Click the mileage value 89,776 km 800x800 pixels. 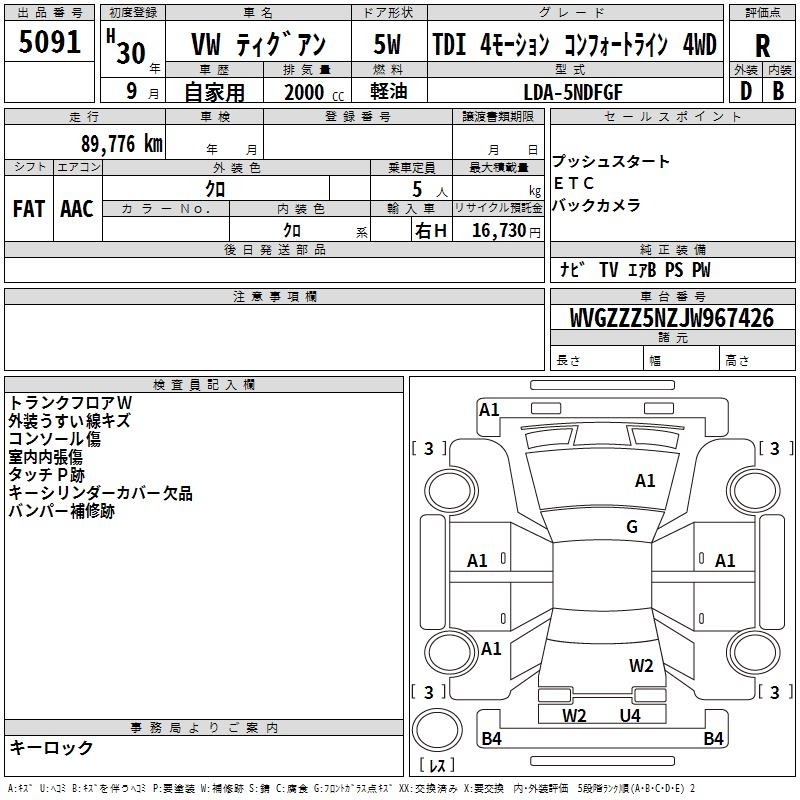(122, 144)
